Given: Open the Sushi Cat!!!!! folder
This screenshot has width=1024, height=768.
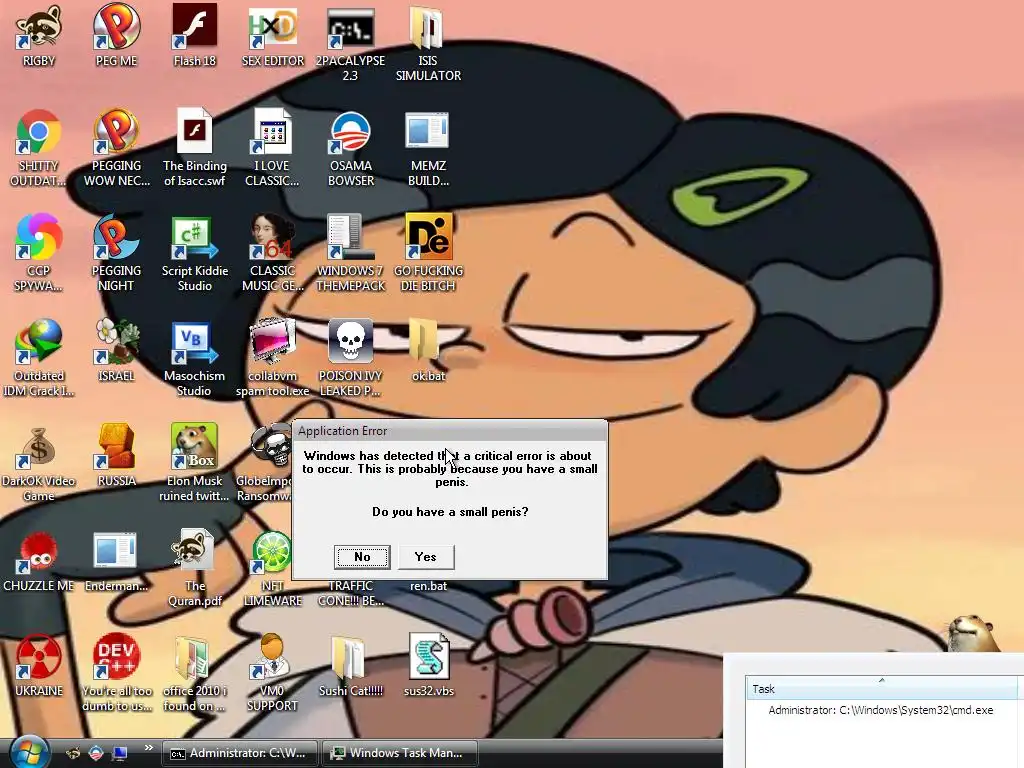Looking at the screenshot, I should point(351,666).
